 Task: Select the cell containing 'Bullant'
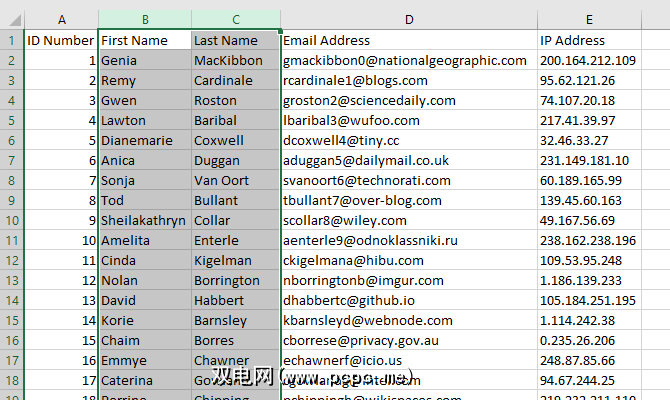(236, 200)
